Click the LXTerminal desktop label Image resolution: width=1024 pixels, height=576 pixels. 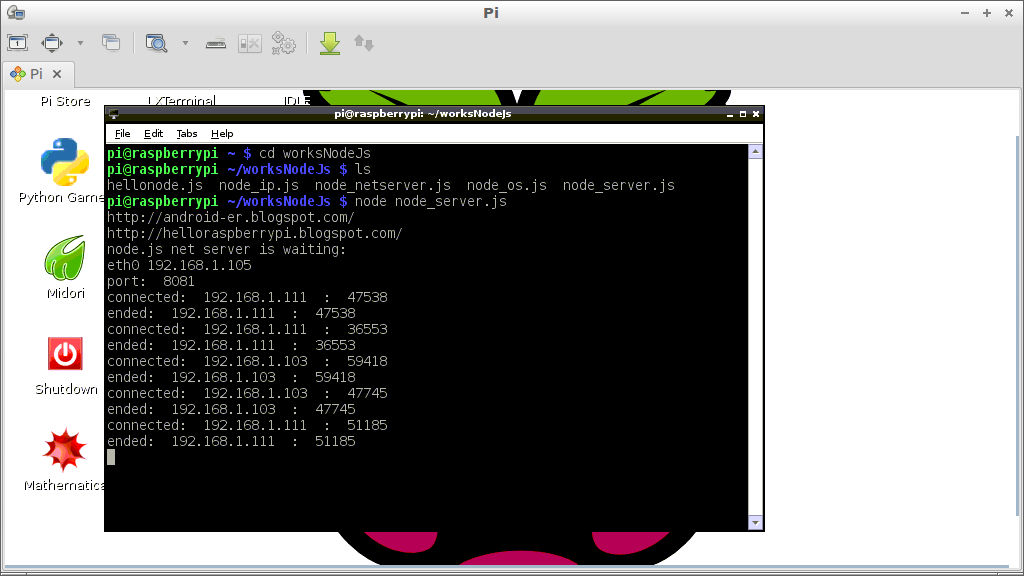click(x=182, y=101)
